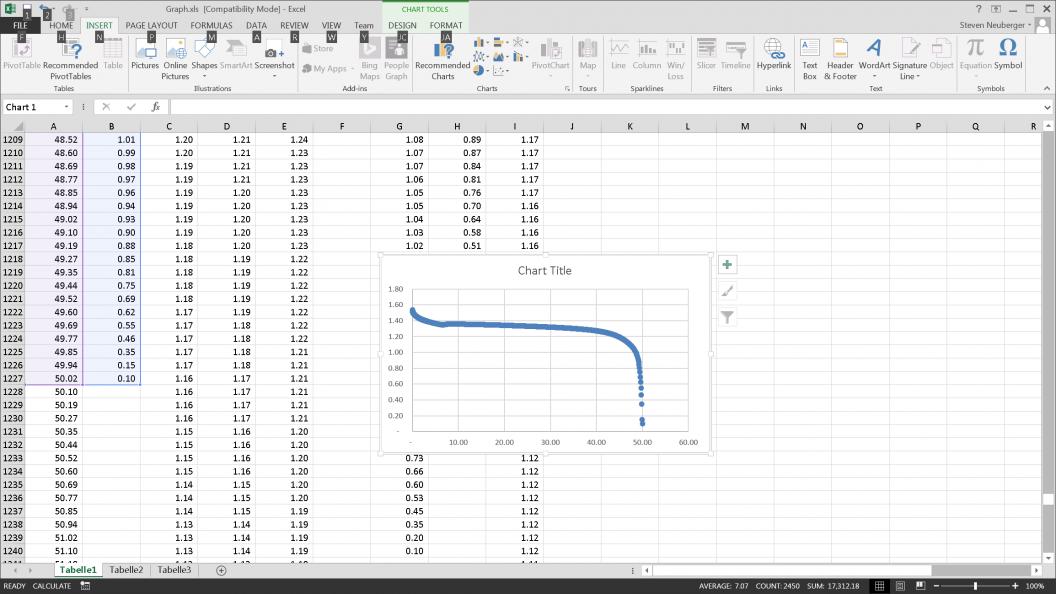Open Bing Maps add-in

click(x=369, y=59)
